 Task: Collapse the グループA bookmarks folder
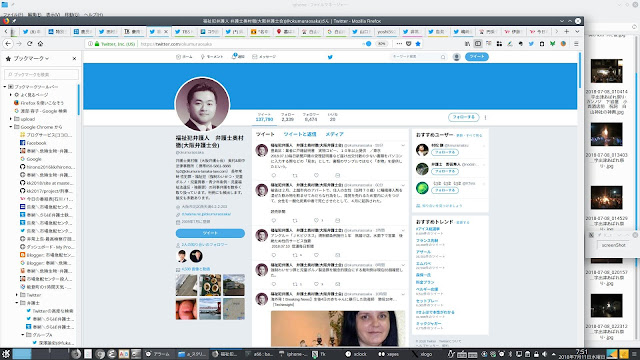pos(23,335)
